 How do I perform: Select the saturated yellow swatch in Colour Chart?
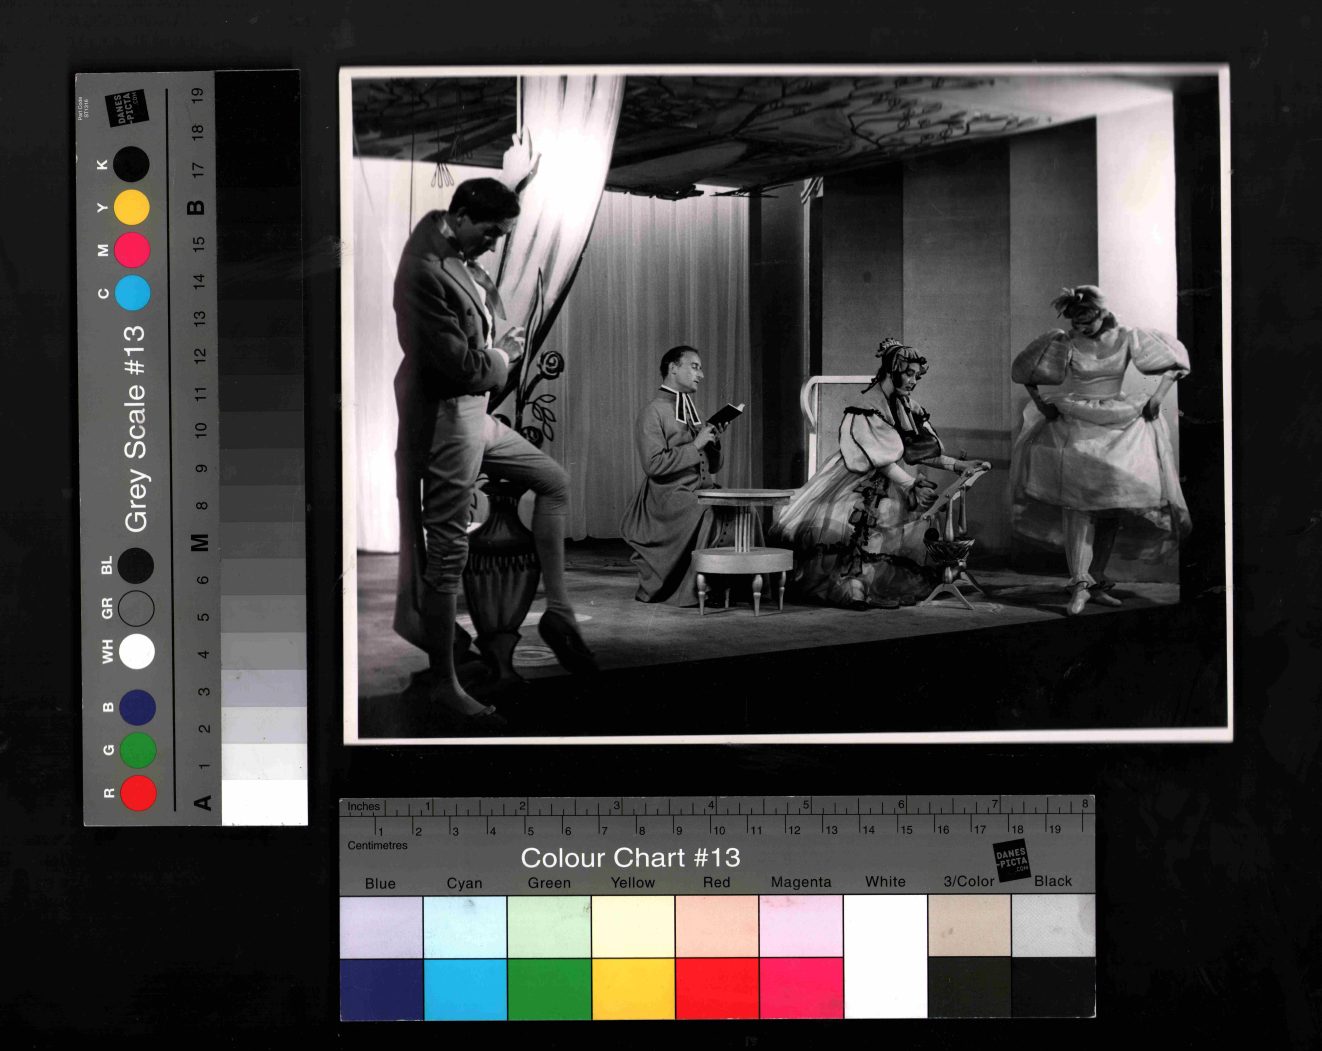(633, 989)
